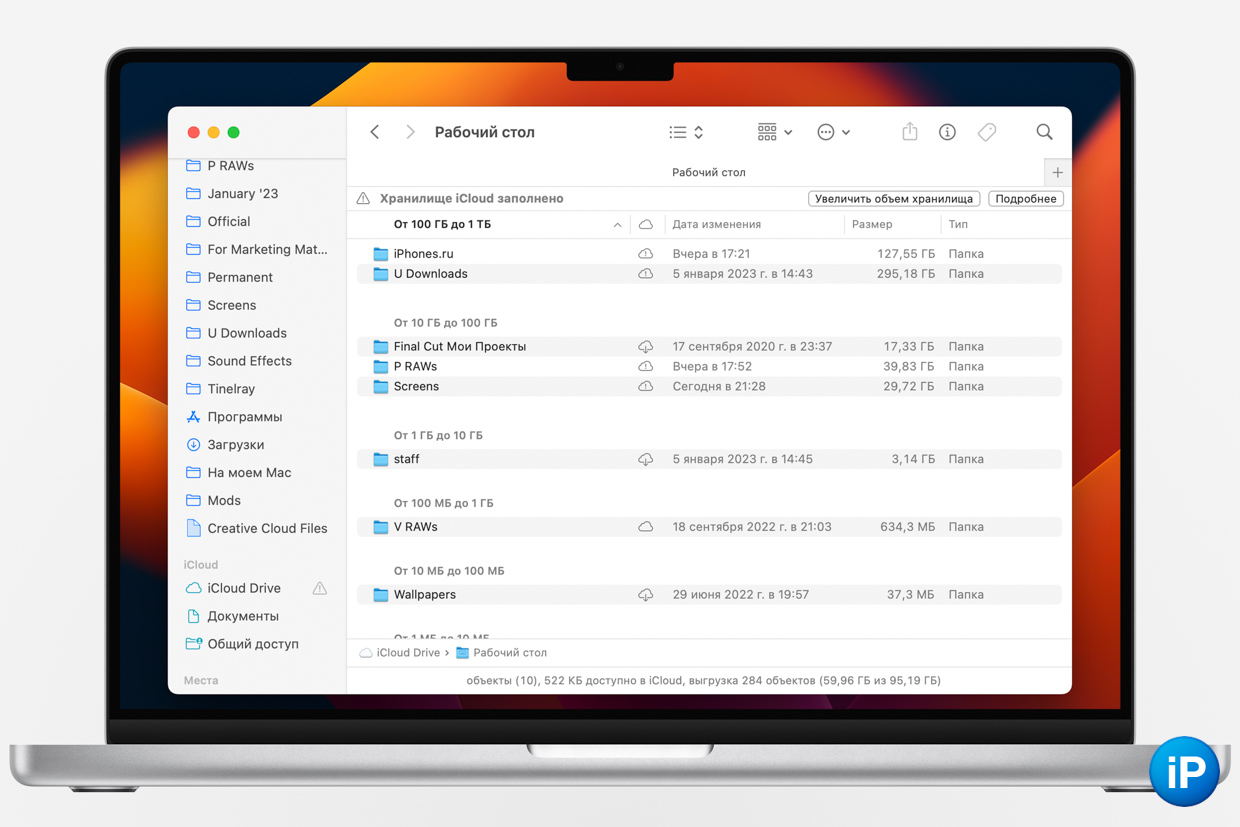Click the Подробнее button
1240x827 pixels.
pos(1025,199)
